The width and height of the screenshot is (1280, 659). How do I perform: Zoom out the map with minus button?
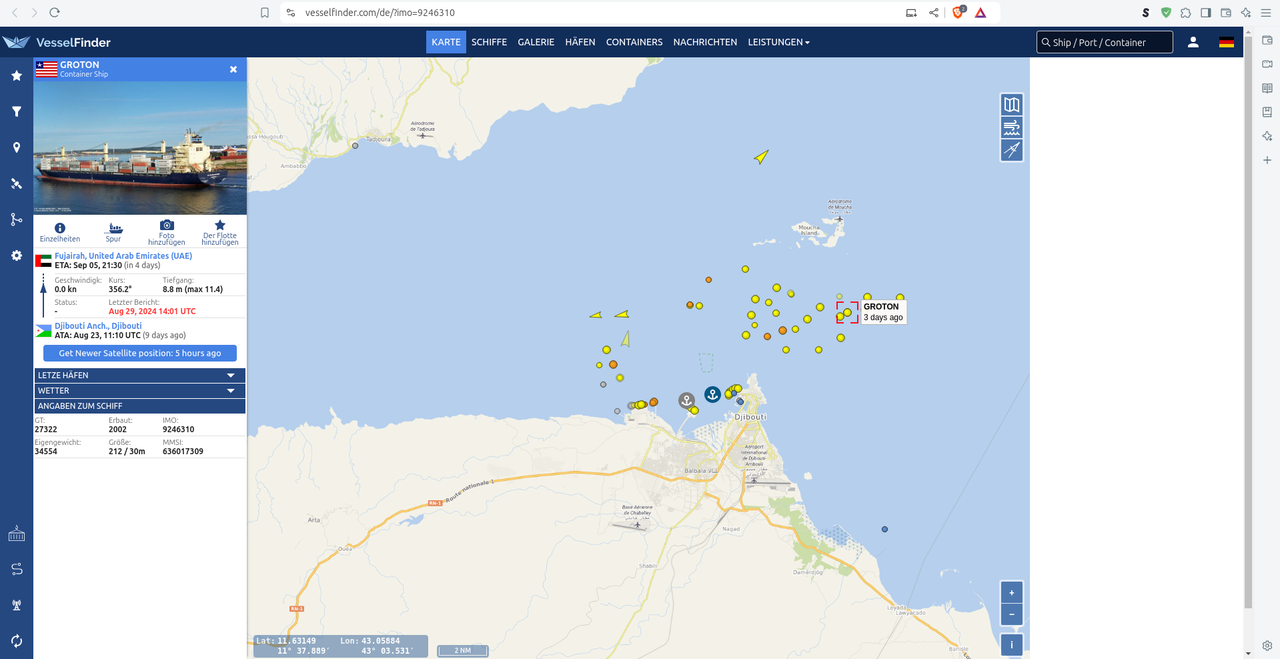[1011, 615]
